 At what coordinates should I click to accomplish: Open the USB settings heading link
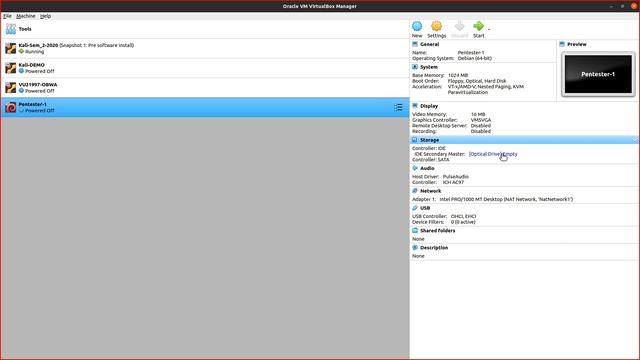(425, 208)
